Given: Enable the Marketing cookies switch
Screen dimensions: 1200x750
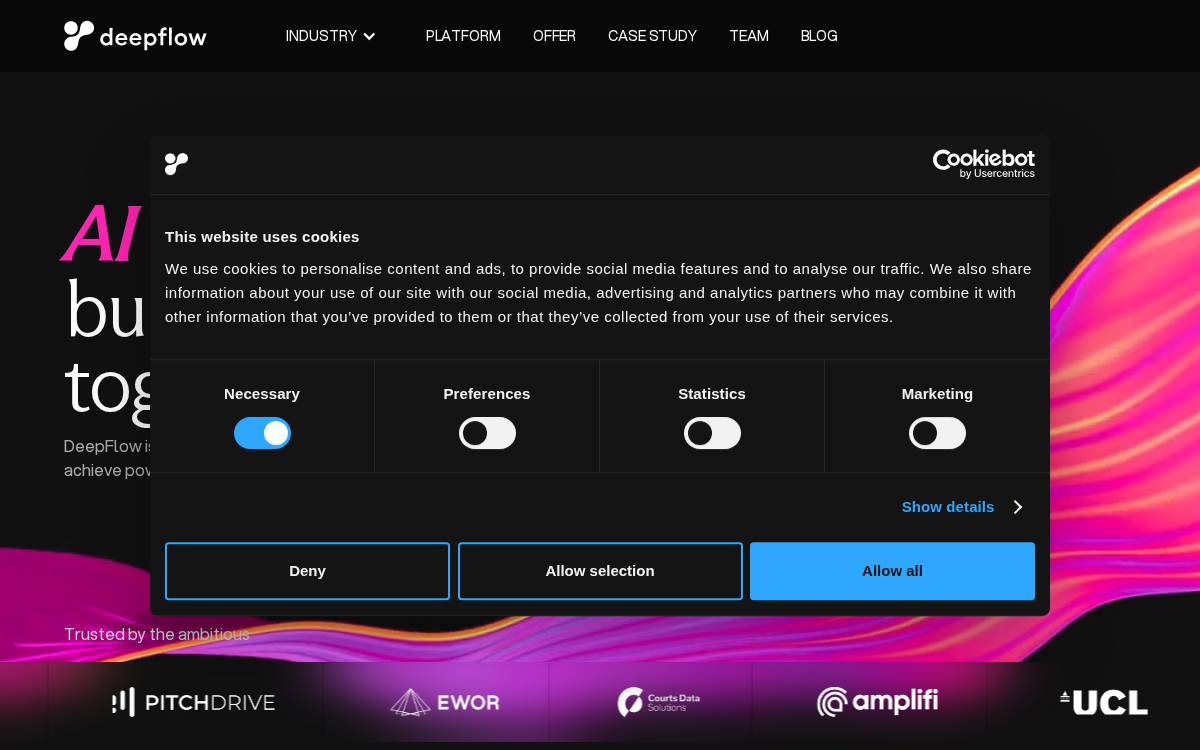Looking at the screenshot, I should [x=937, y=433].
